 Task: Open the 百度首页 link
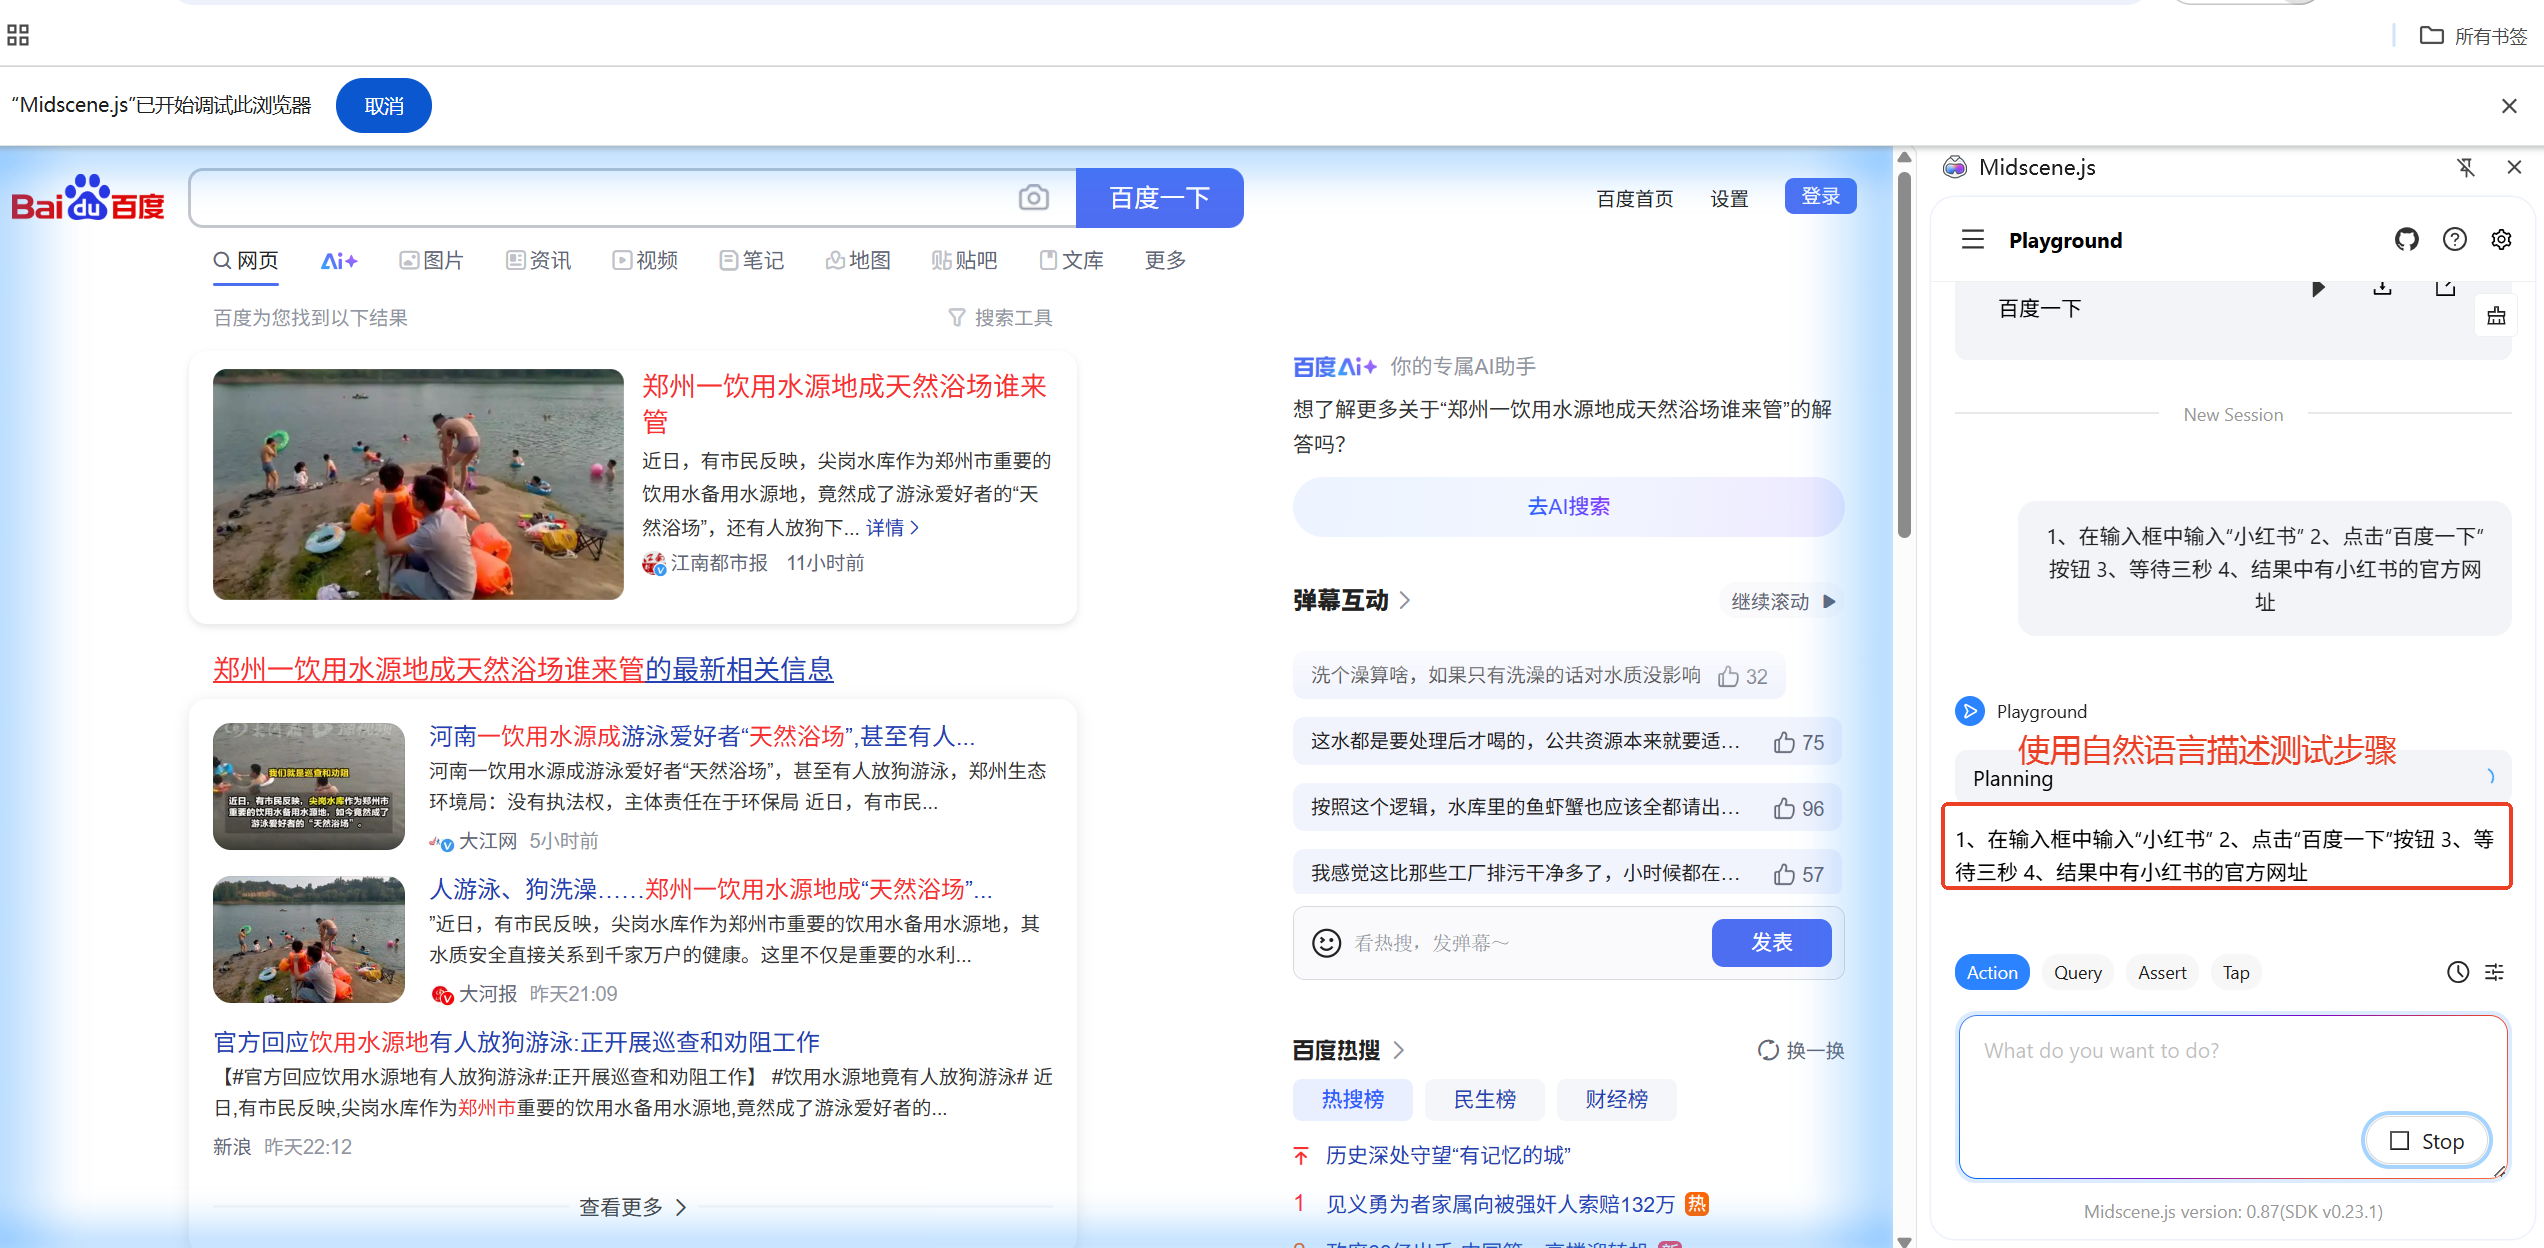1634,198
